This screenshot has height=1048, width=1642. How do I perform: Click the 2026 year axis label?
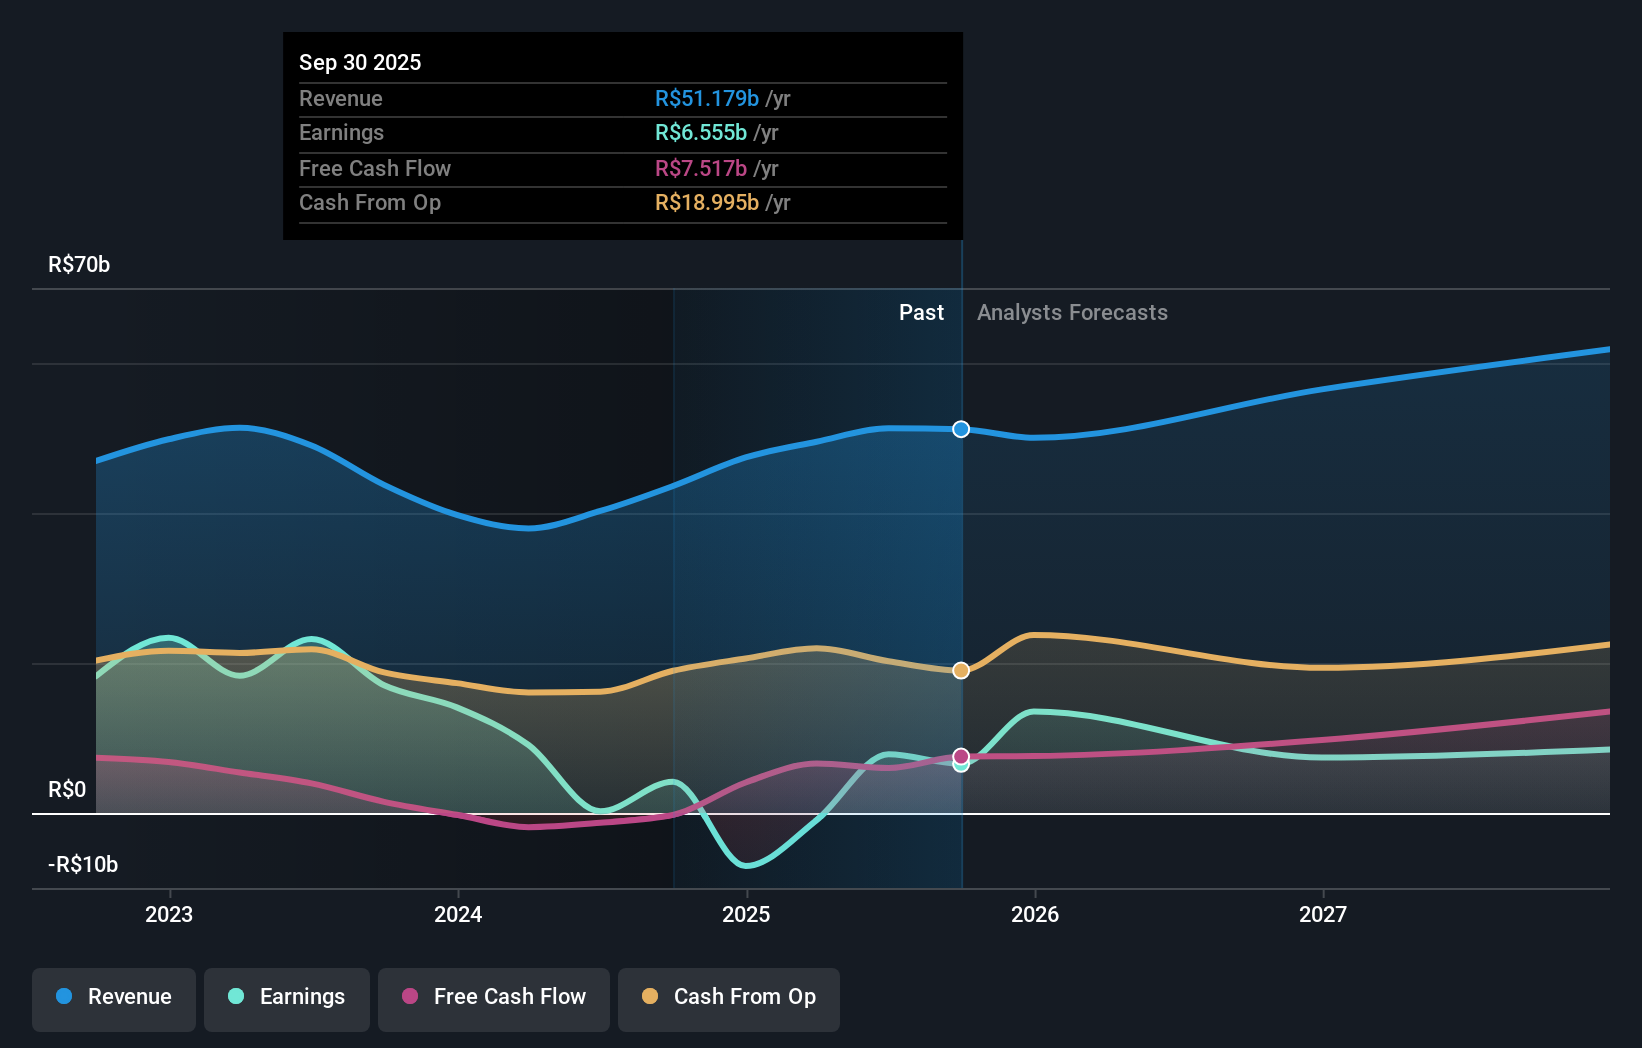pos(1036,913)
